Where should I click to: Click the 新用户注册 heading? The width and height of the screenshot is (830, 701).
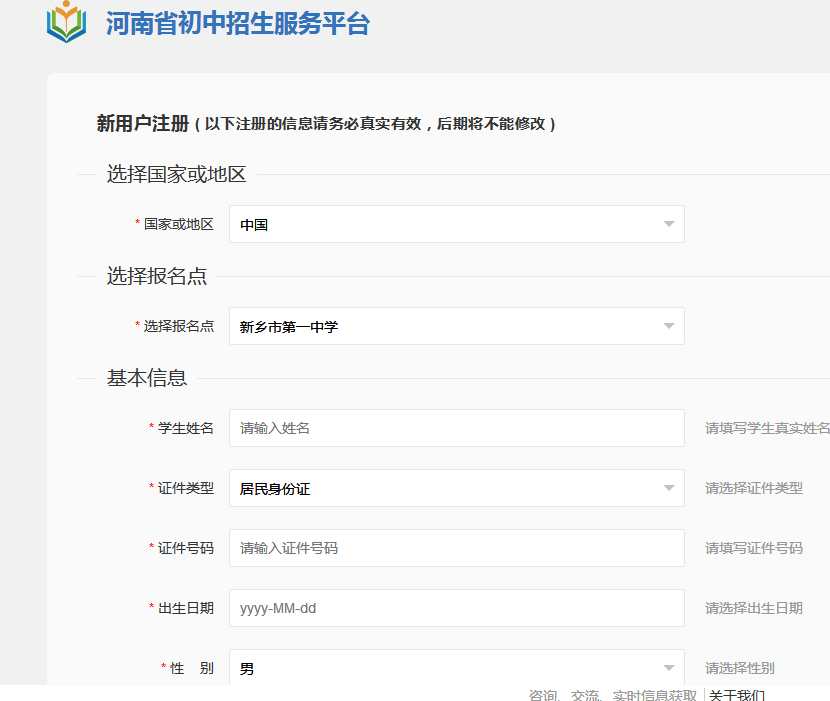pyautogui.click(x=142, y=124)
